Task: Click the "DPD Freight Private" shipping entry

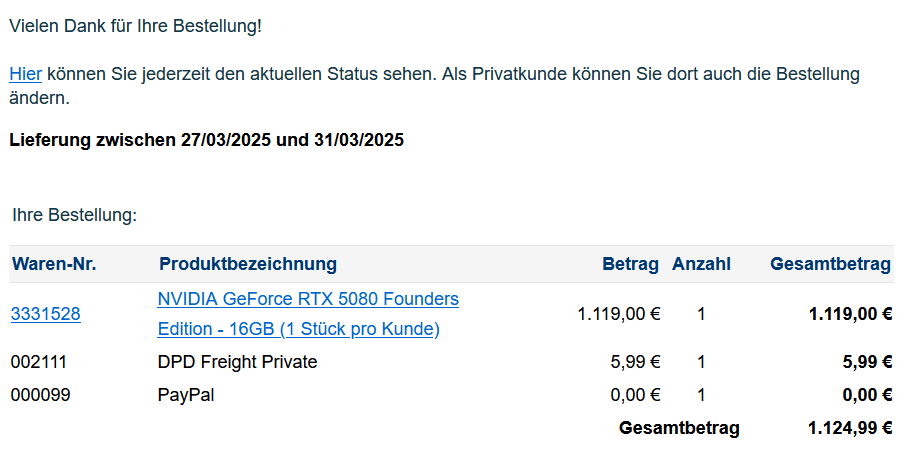Action: pyautogui.click(x=237, y=362)
